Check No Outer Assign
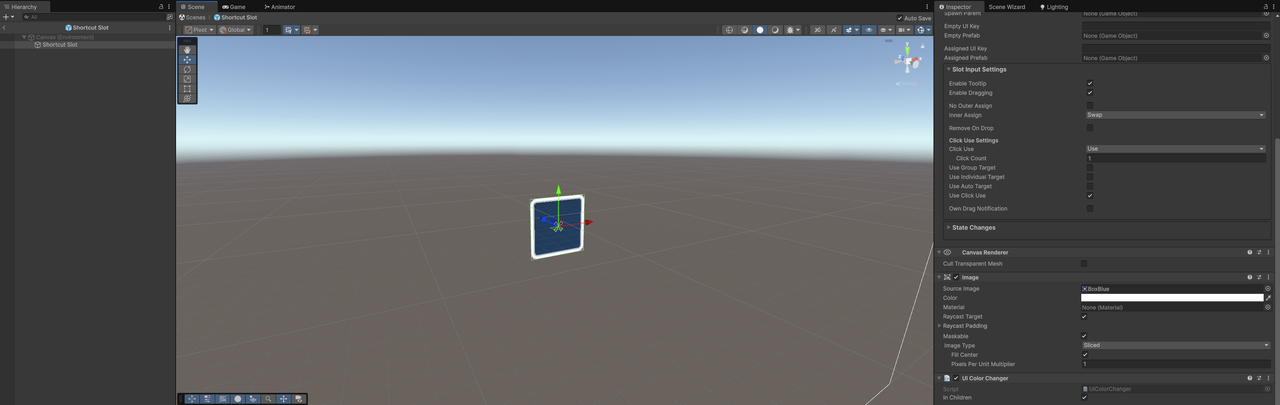The width and height of the screenshot is (1280, 405). point(1089,105)
